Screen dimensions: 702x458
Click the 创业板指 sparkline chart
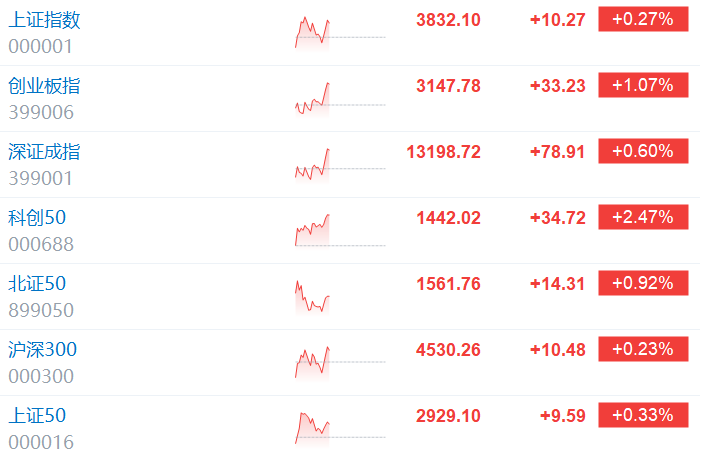[x=340, y=99]
